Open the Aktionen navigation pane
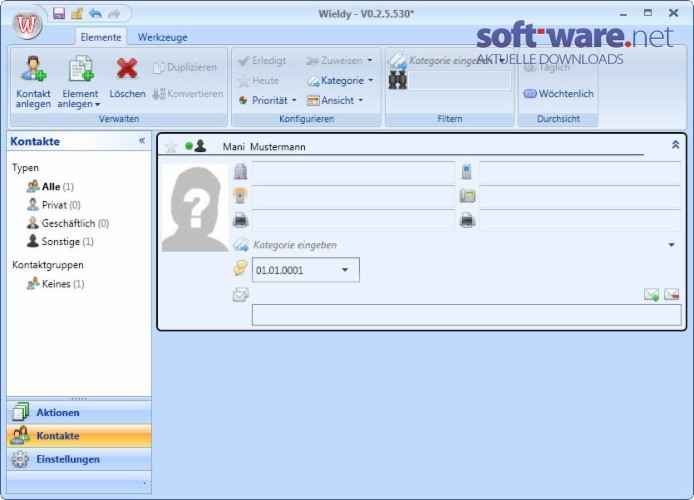Image resolution: width=694 pixels, height=500 pixels. (79, 412)
